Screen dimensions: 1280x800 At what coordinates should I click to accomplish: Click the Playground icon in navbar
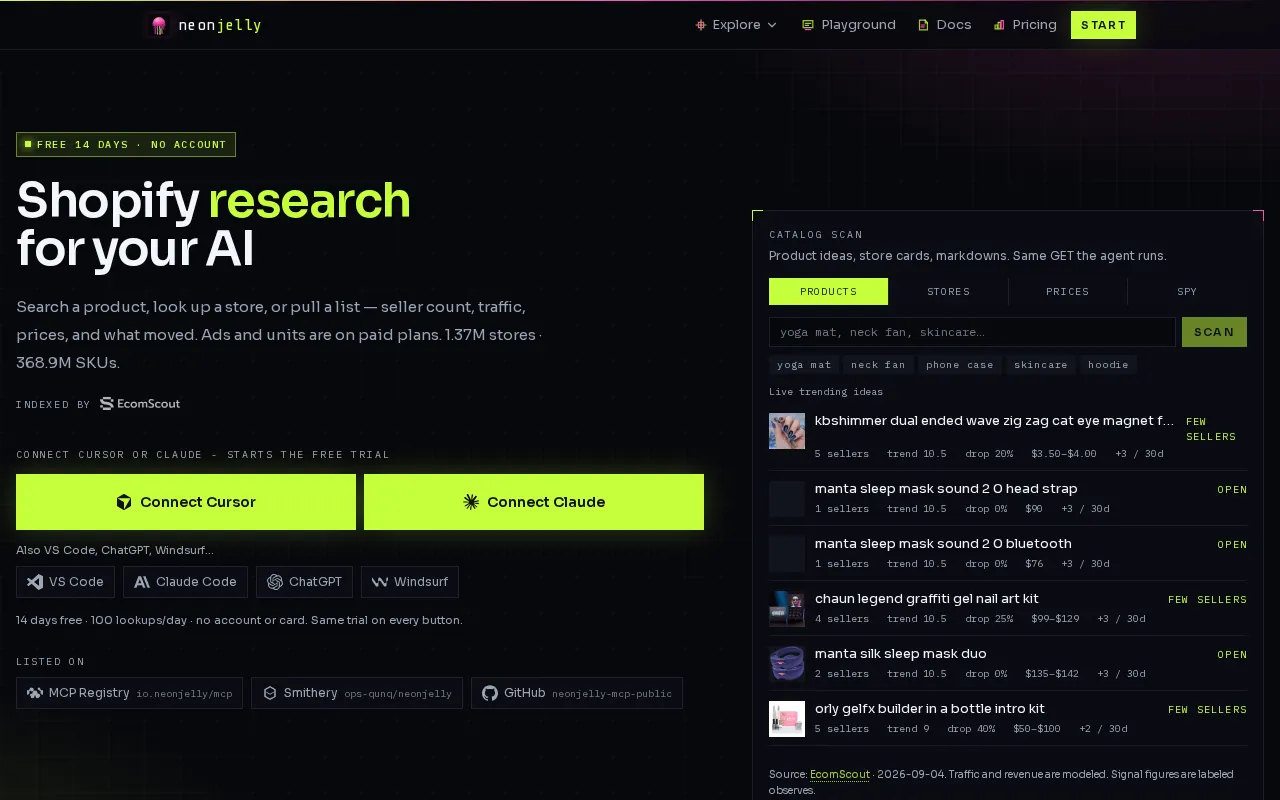click(x=808, y=25)
